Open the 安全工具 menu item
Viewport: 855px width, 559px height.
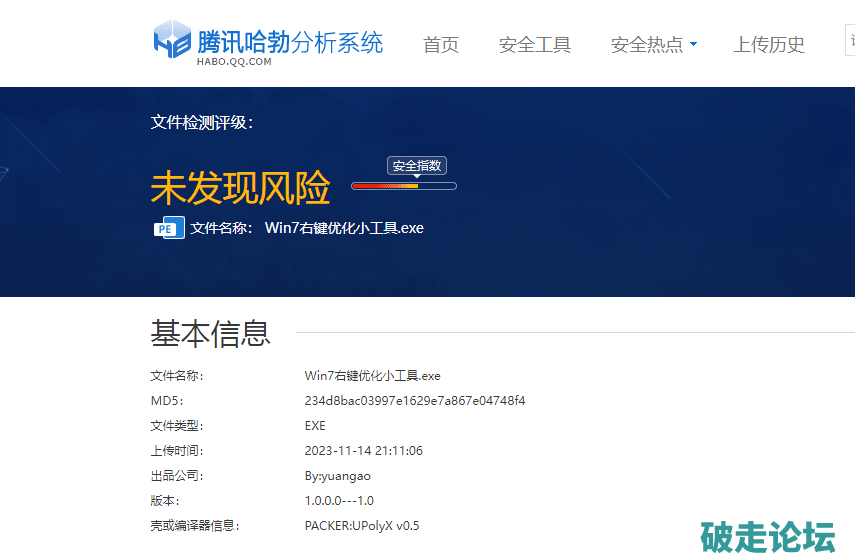[535, 45]
